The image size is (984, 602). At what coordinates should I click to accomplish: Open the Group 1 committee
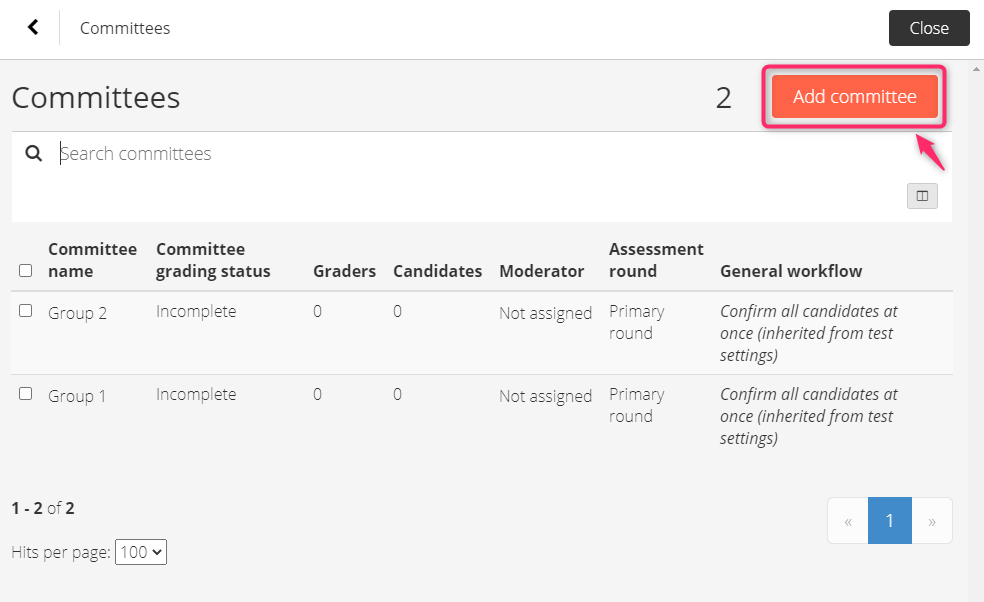pyautogui.click(x=77, y=395)
